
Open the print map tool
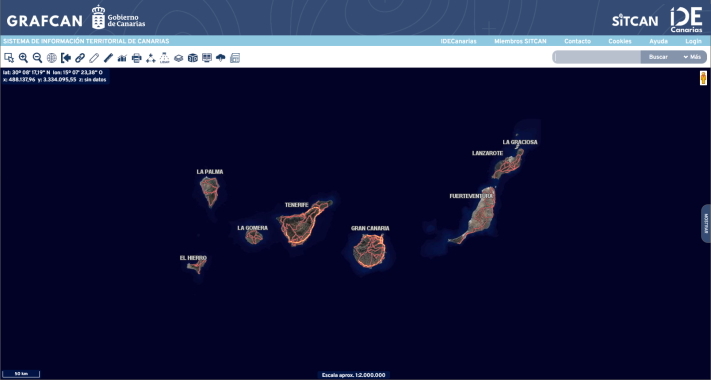(136, 58)
